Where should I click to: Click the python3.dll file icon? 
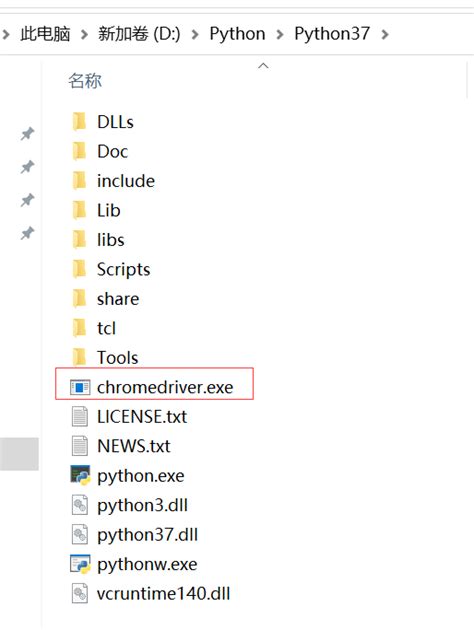tap(80, 505)
